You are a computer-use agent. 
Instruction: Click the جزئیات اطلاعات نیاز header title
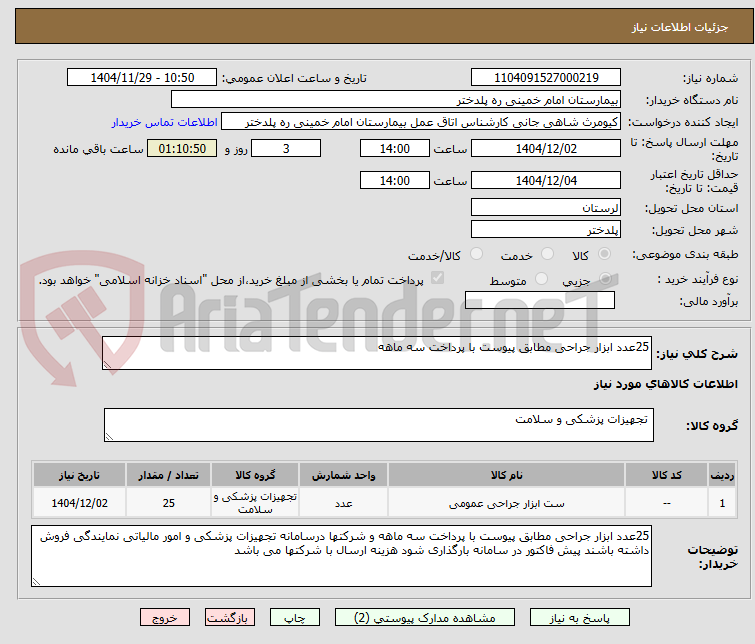[680, 27]
